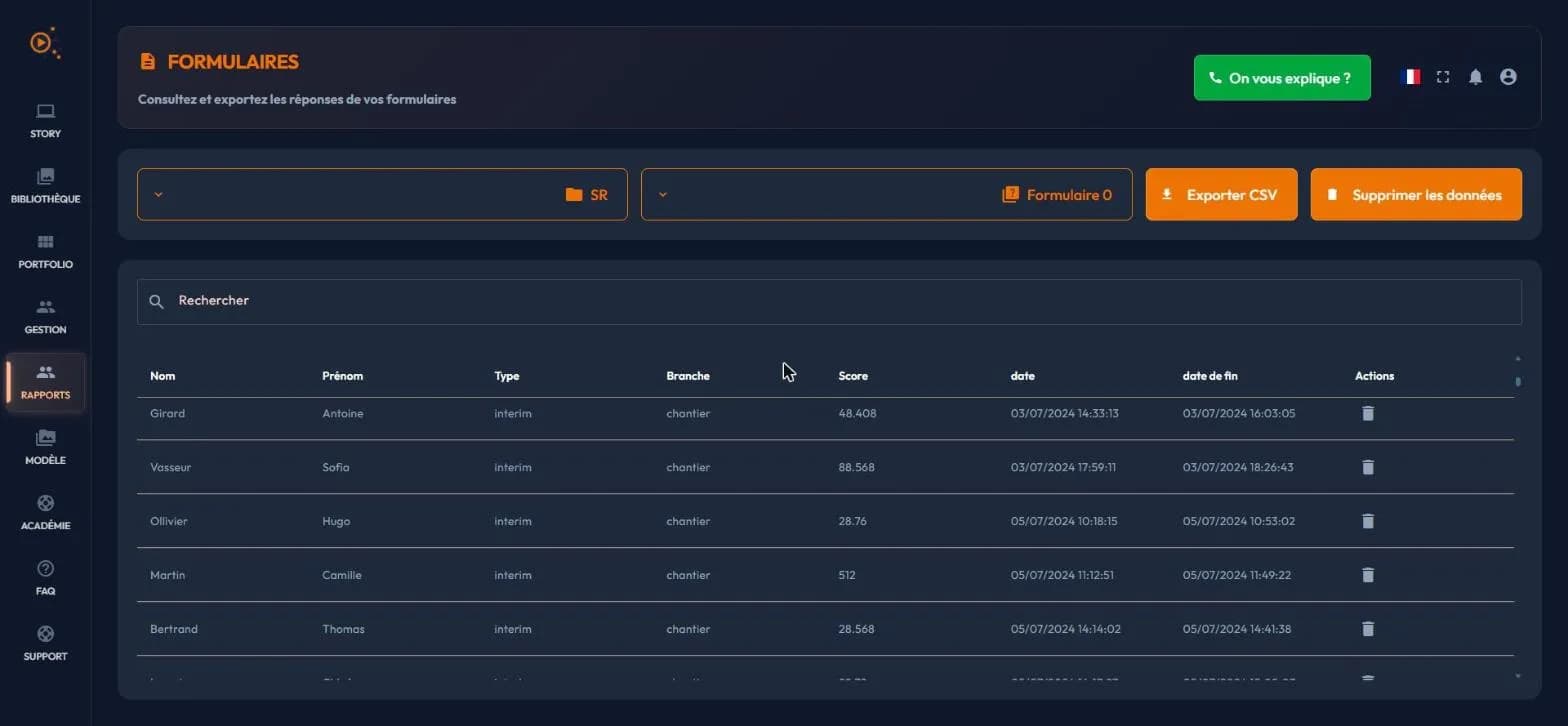Viewport: 1568px width, 726px height.
Task: Sort by the 'date' column header
Action: pos(1022,376)
